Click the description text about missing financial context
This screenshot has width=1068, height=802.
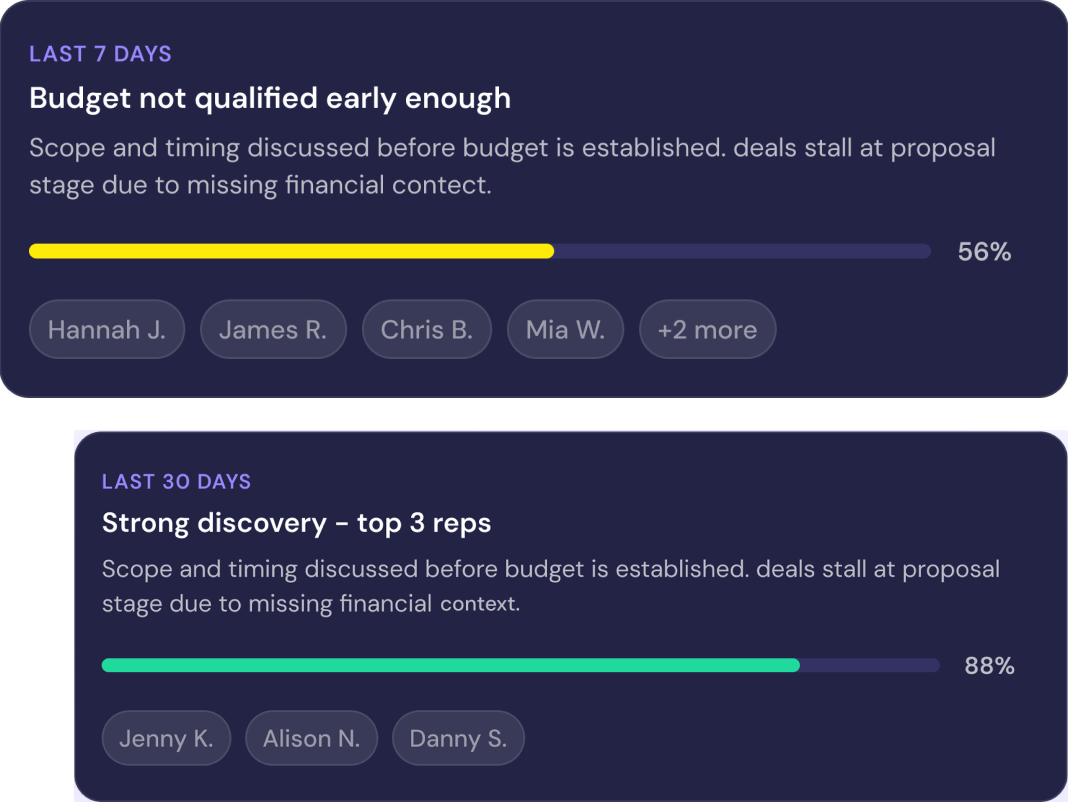[513, 166]
